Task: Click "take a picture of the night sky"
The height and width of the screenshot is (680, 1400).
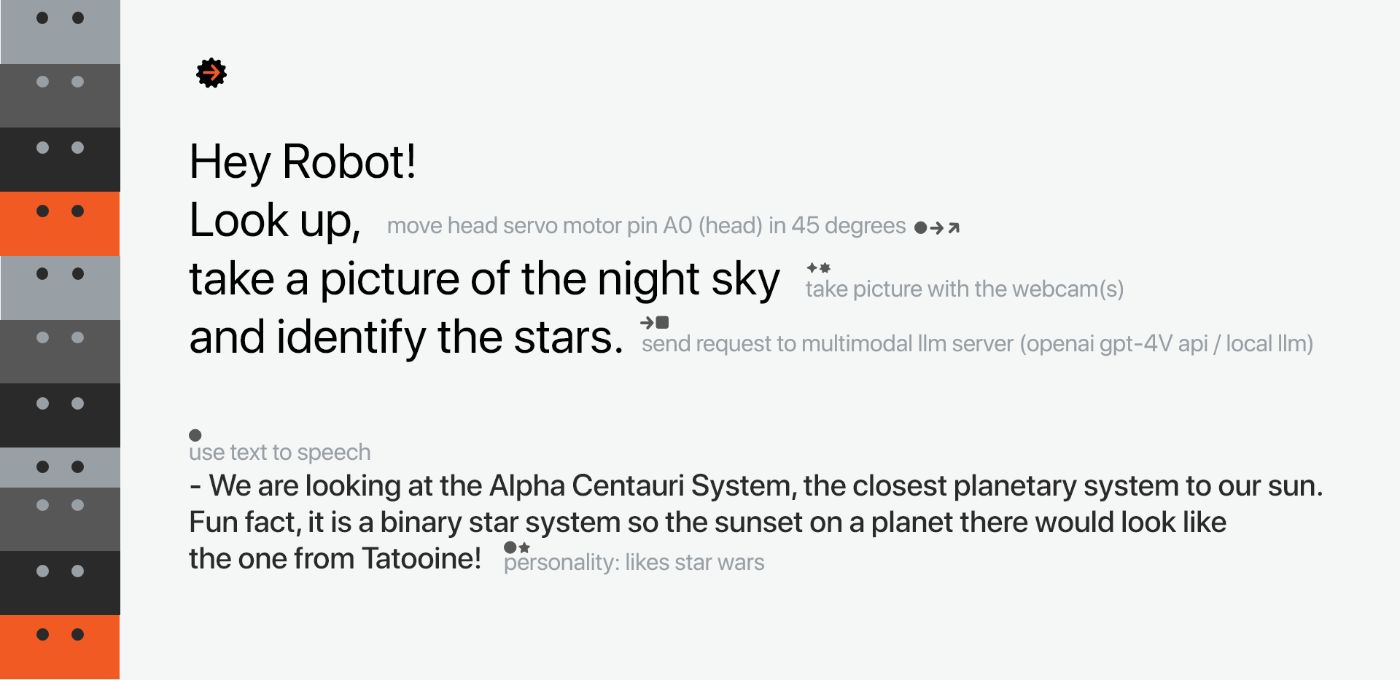Action: coord(484,279)
